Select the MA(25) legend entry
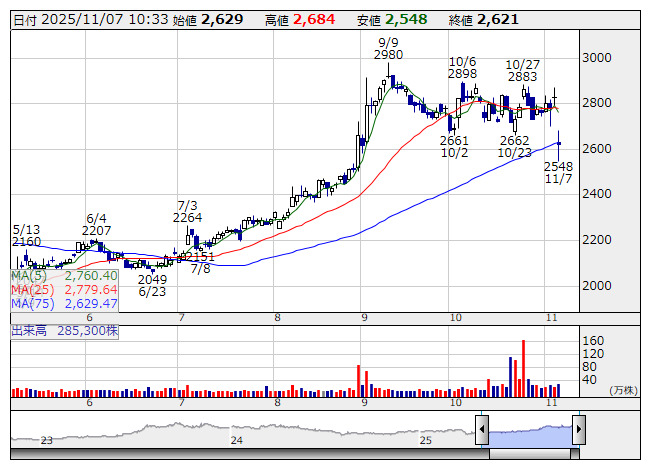This screenshot has height=470, width=653. click(x=65, y=289)
